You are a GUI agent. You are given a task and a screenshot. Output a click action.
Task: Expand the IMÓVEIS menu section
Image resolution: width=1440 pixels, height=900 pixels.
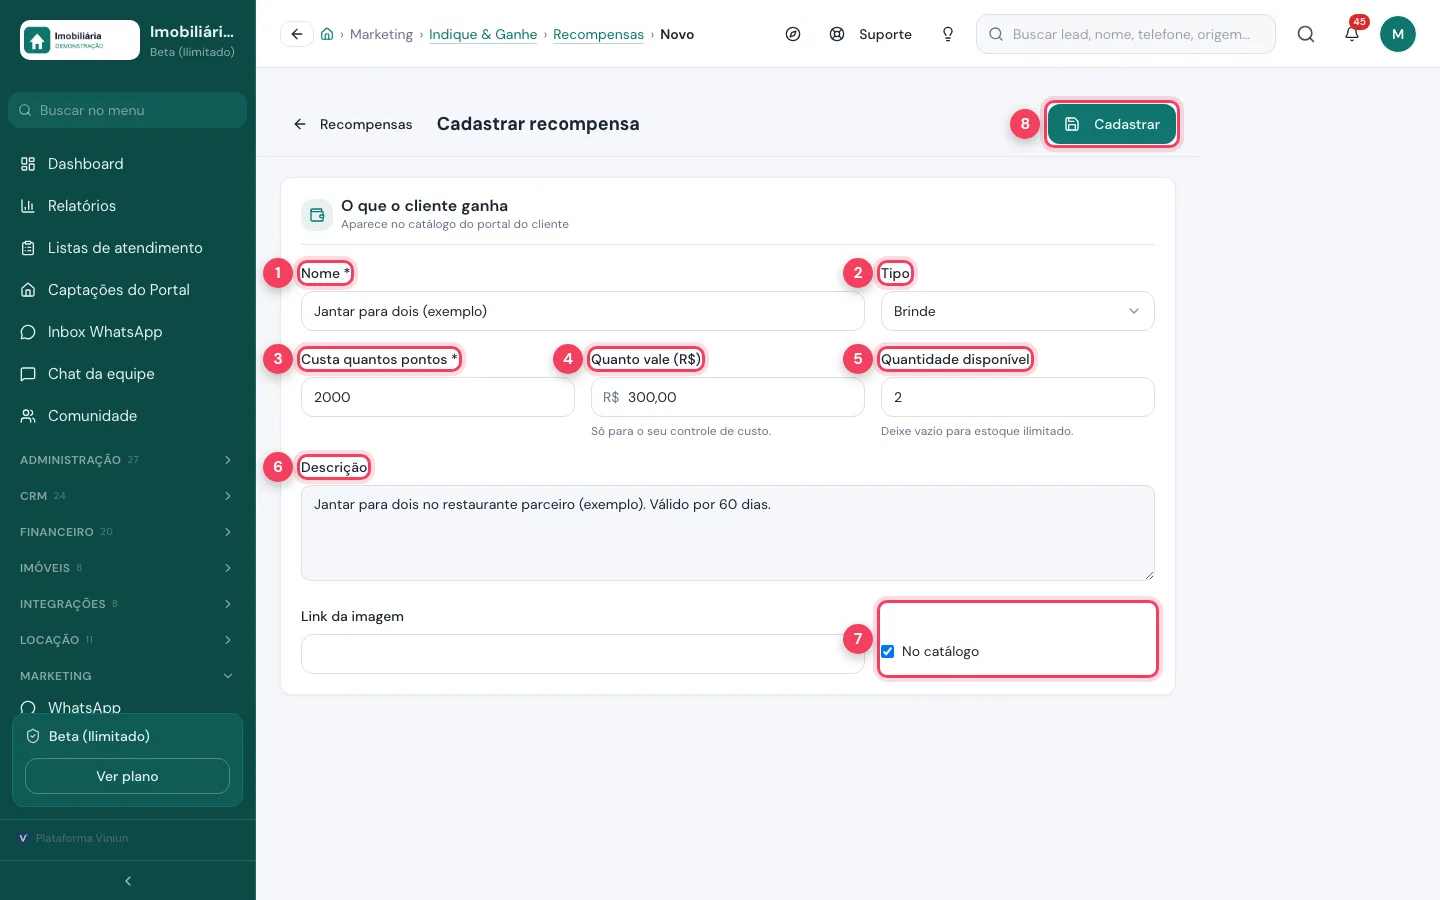(x=128, y=568)
